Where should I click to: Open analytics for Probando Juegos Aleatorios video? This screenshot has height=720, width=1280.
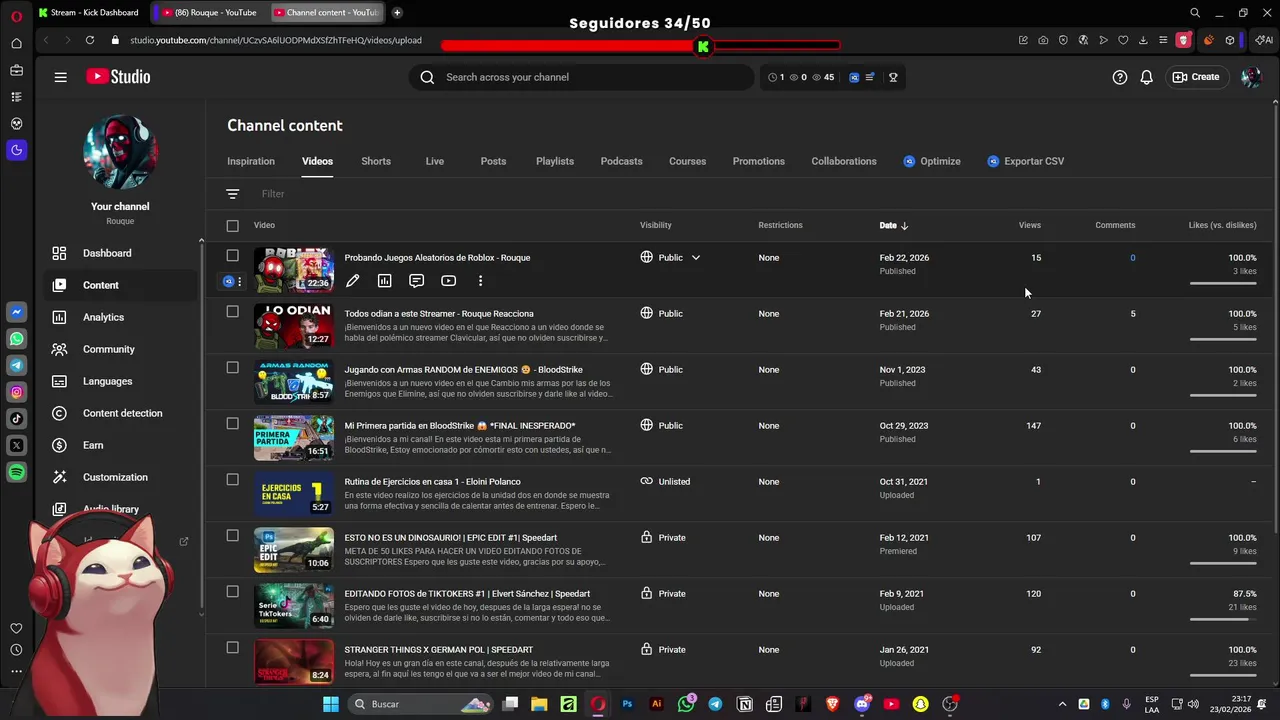point(385,281)
